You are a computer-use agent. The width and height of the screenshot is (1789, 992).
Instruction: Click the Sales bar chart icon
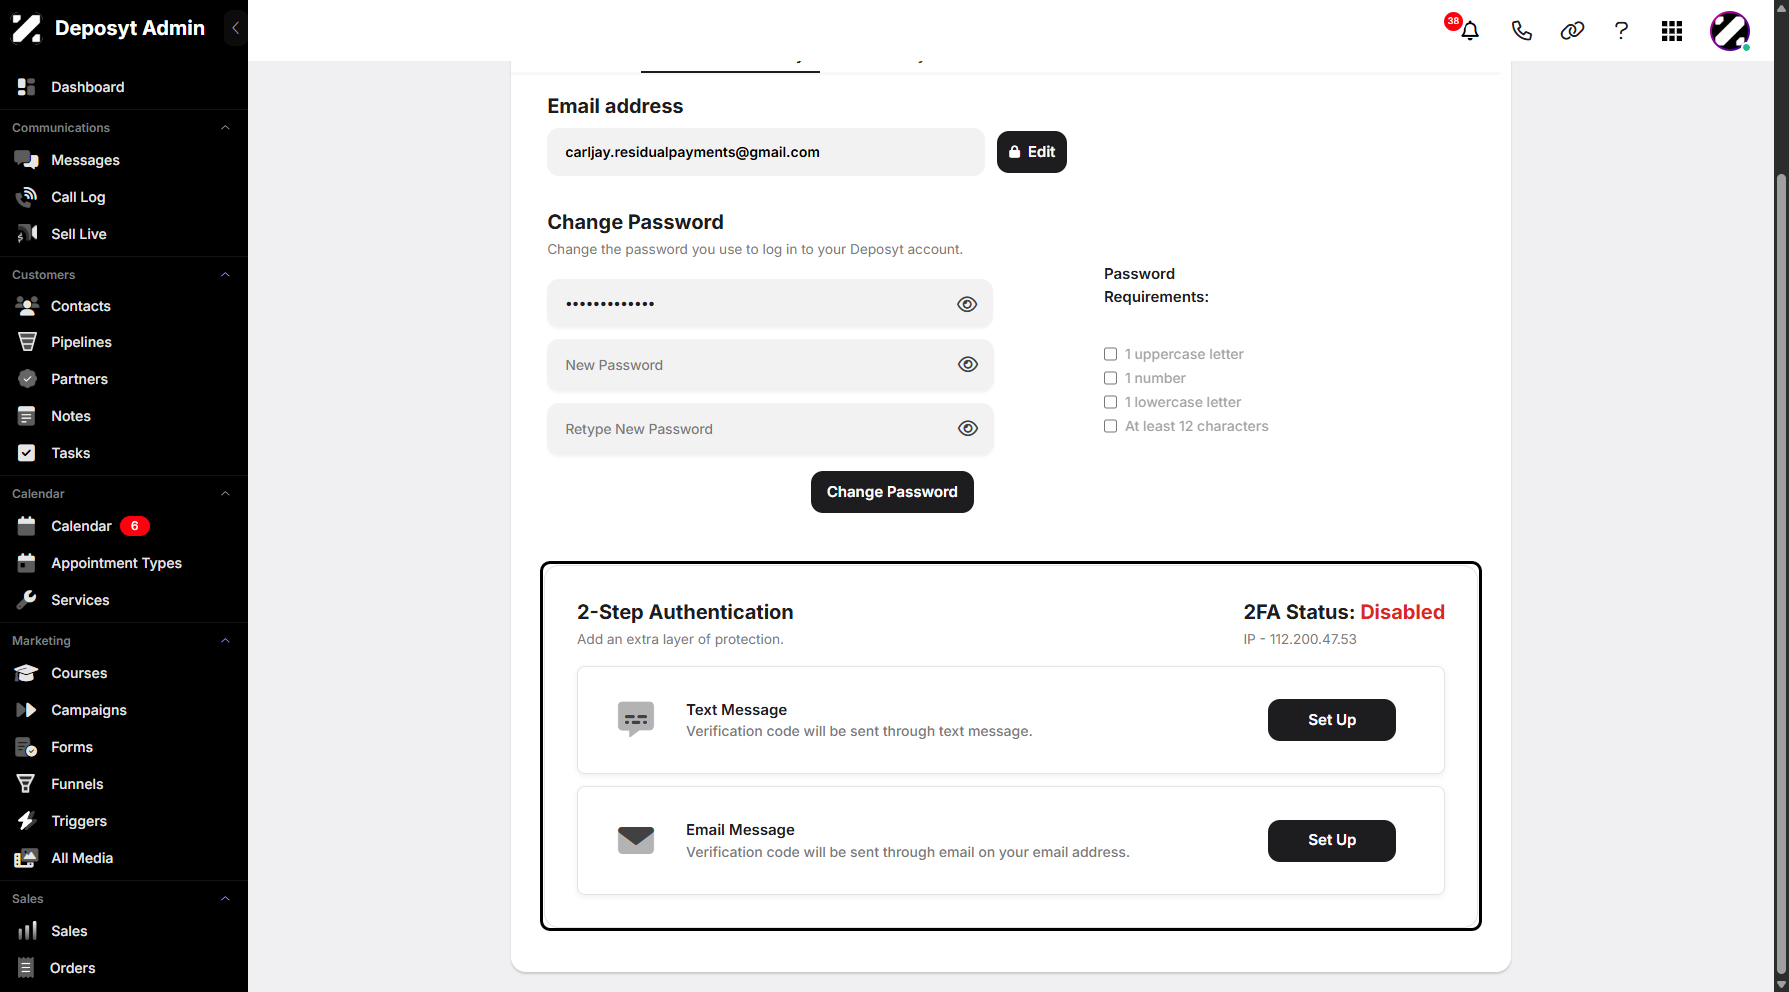click(27, 931)
